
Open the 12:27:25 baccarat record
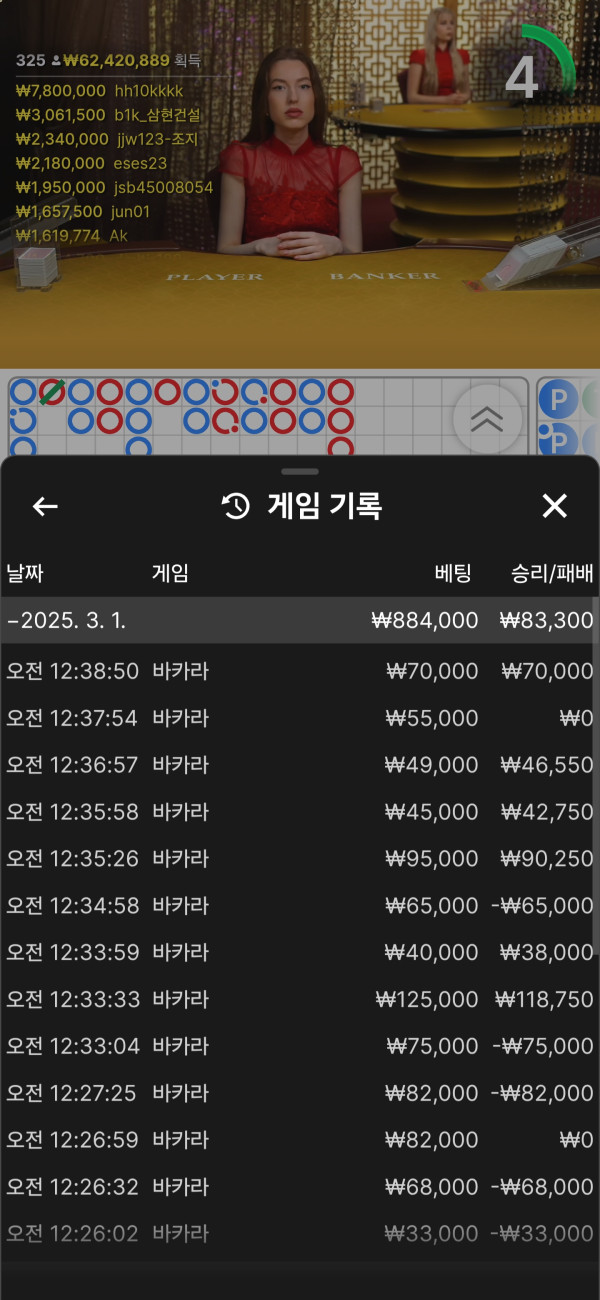[x=298, y=1093]
